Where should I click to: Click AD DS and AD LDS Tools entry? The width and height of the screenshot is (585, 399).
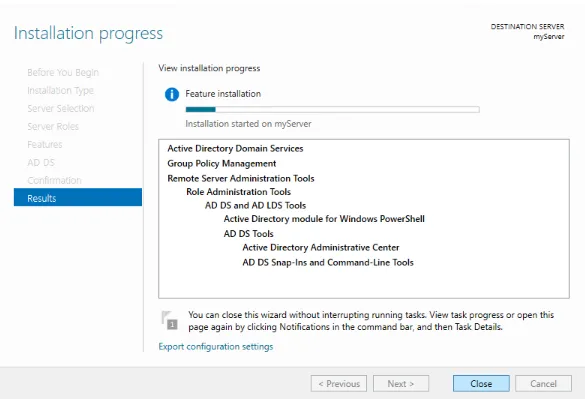tap(255, 205)
